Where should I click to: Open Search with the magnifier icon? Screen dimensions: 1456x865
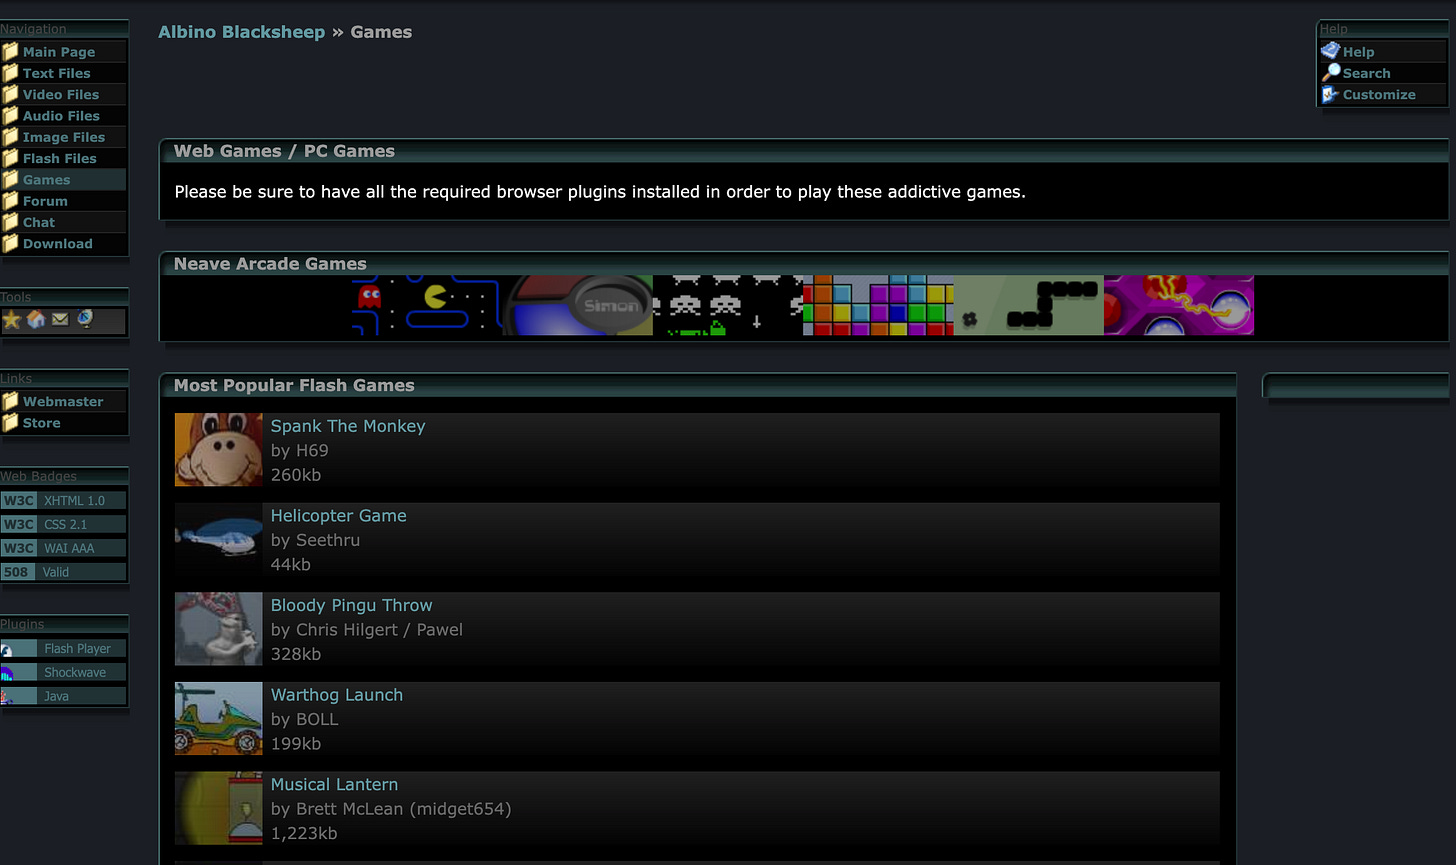[1383, 73]
